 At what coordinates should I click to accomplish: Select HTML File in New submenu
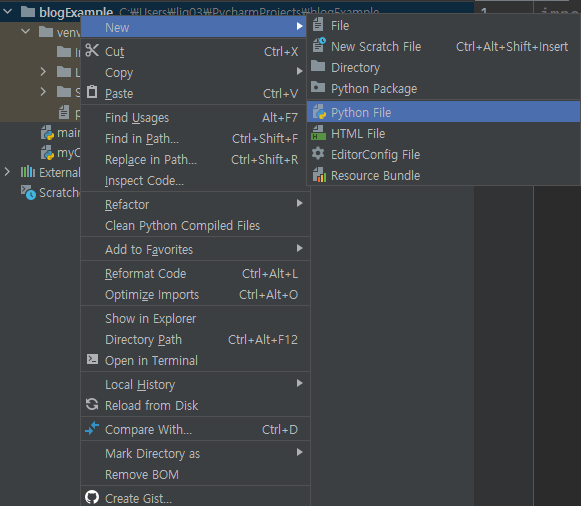(x=444, y=133)
